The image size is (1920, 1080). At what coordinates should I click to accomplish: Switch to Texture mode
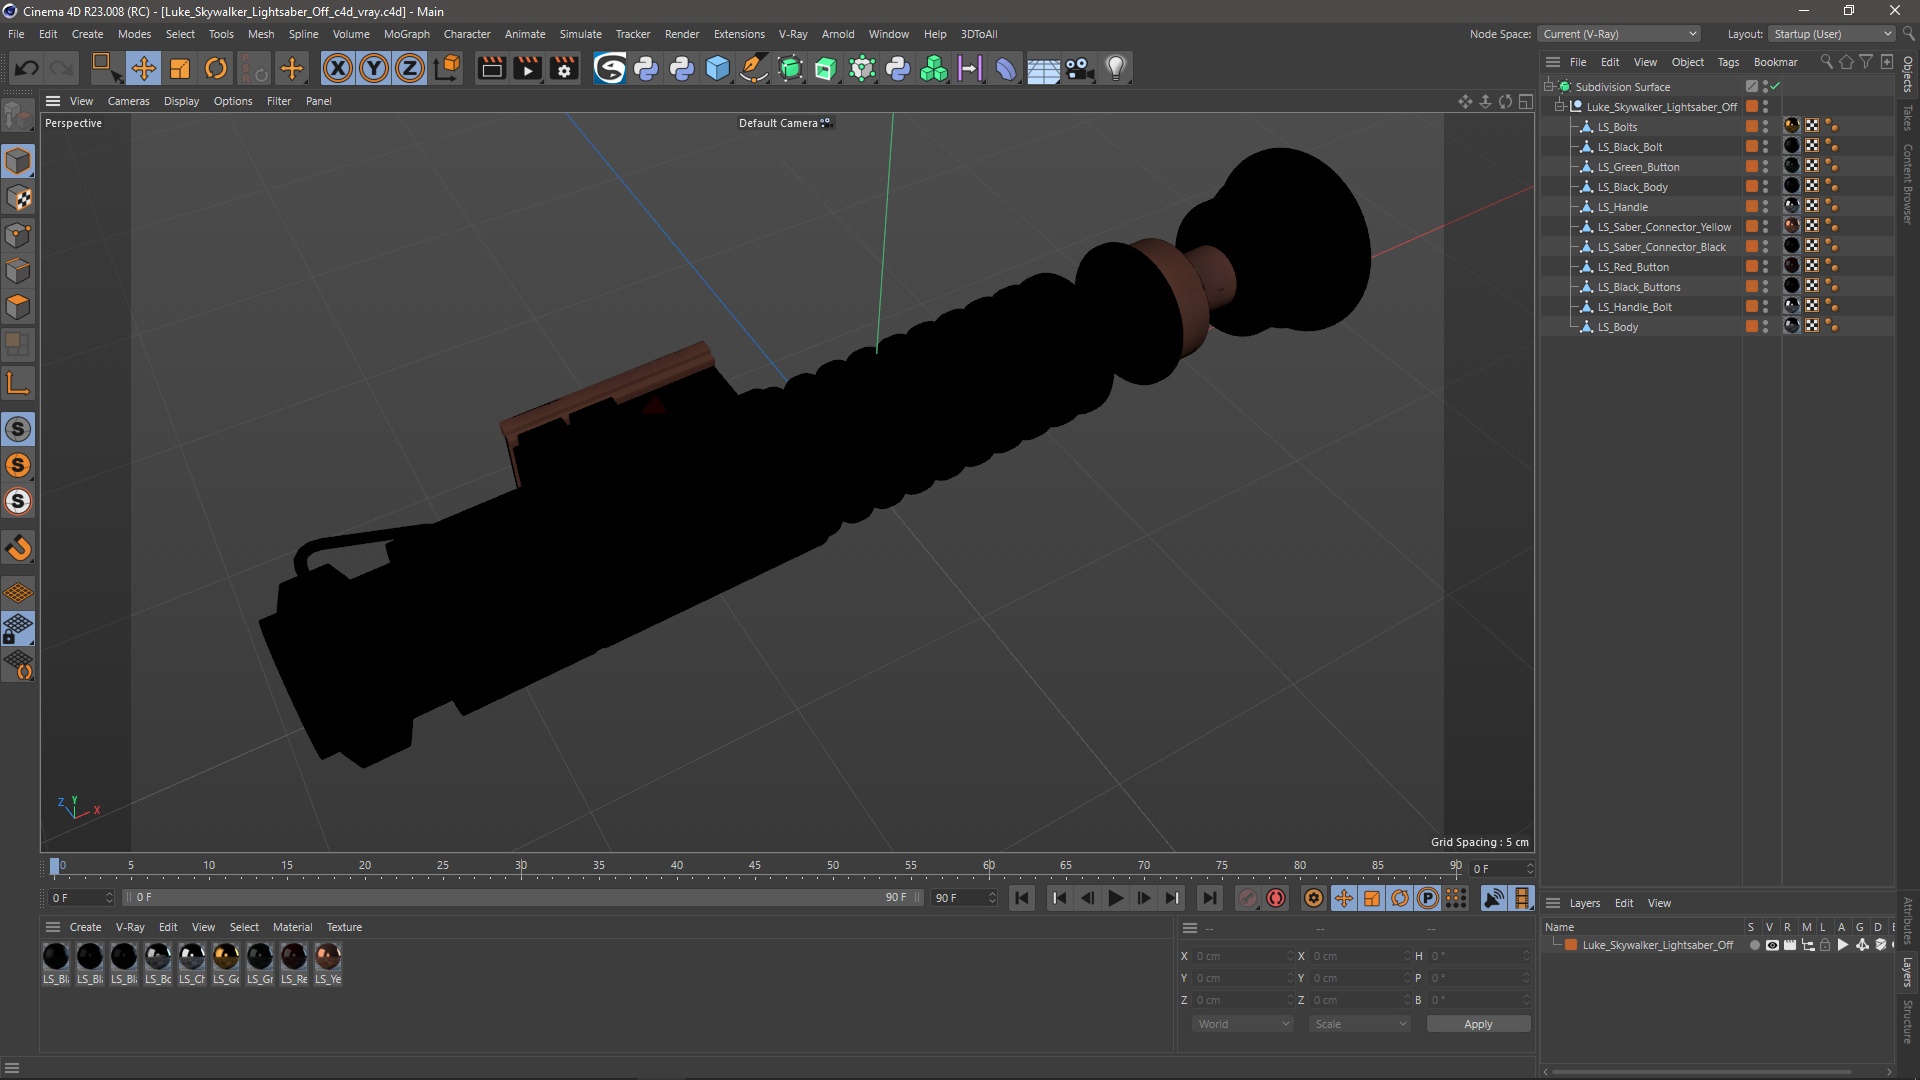[x=18, y=198]
